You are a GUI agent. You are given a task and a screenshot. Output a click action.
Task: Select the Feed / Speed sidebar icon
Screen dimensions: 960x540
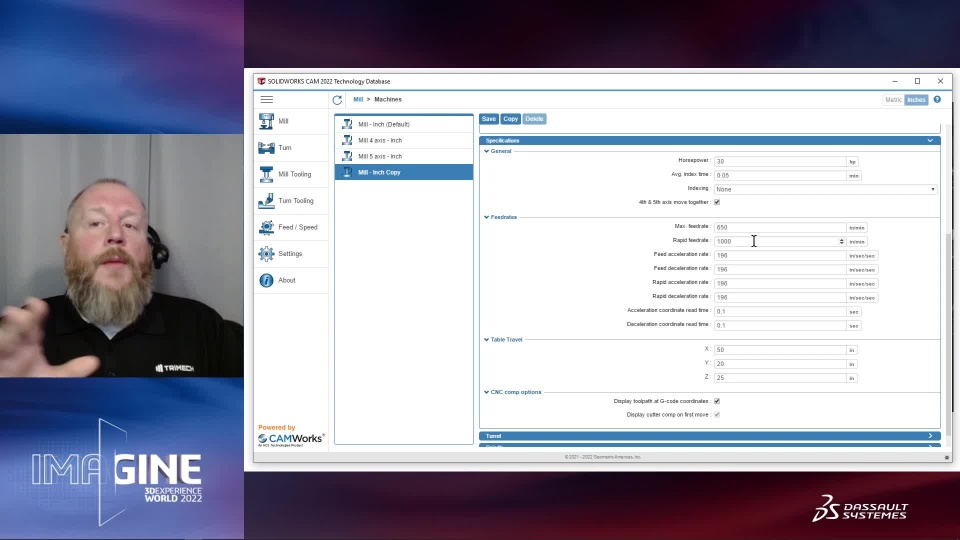tap(266, 227)
